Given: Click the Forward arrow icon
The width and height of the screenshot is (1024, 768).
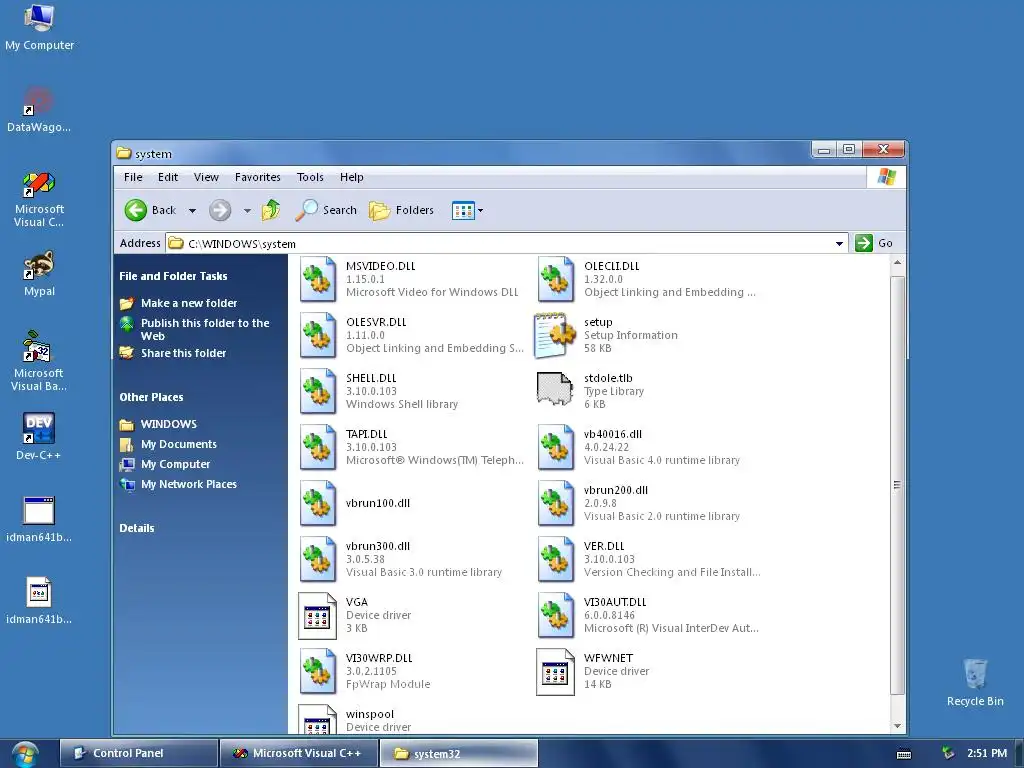Looking at the screenshot, I should (x=220, y=210).
